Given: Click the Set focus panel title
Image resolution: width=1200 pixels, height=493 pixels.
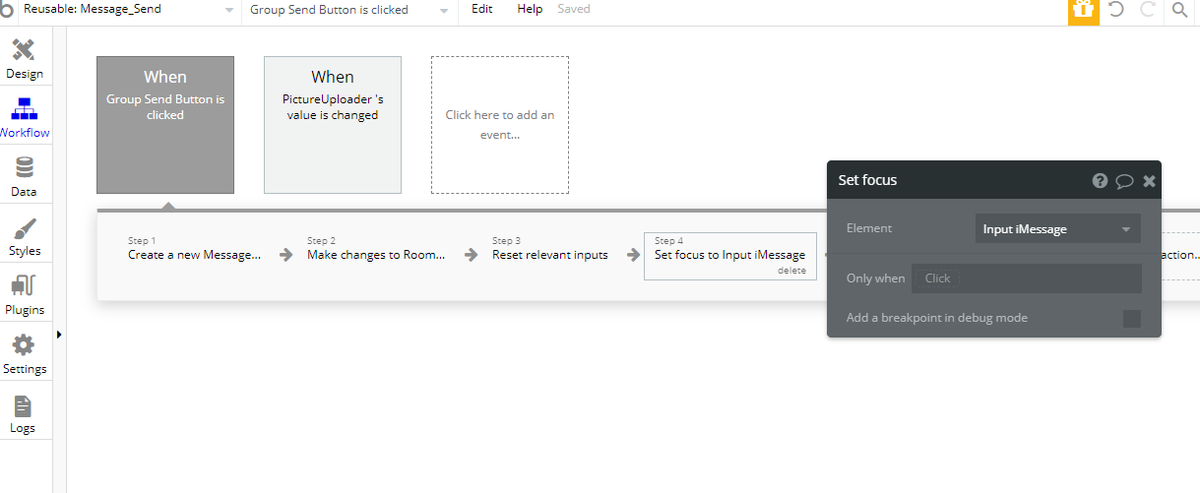Looking at the screenshot, I should (x=868, y=181).
